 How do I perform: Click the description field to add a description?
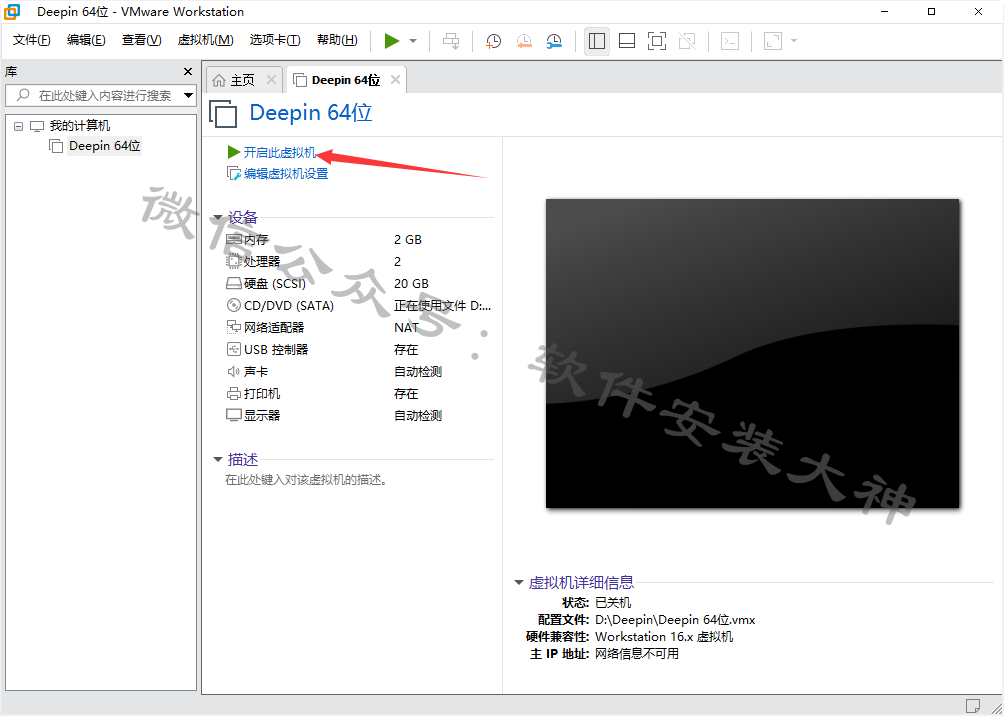point(307,480)
